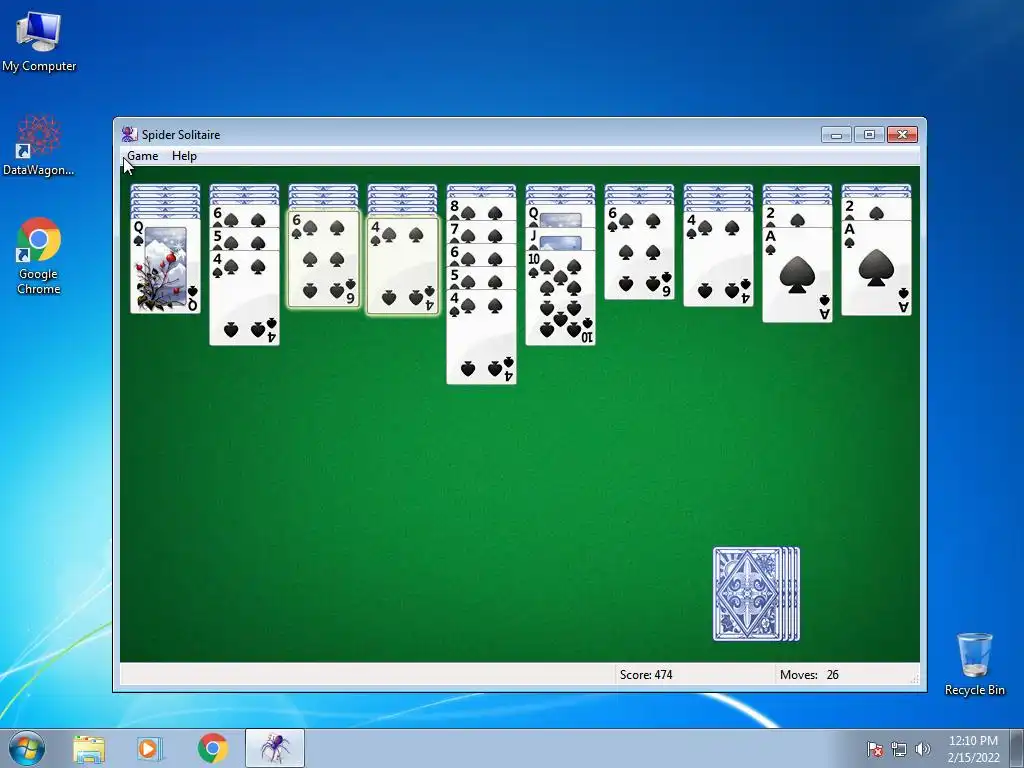Image resolution: width=1024 pixels, height=768 pixels.
Task: Click the 5 of spades in second column
Action: (244, 240)
